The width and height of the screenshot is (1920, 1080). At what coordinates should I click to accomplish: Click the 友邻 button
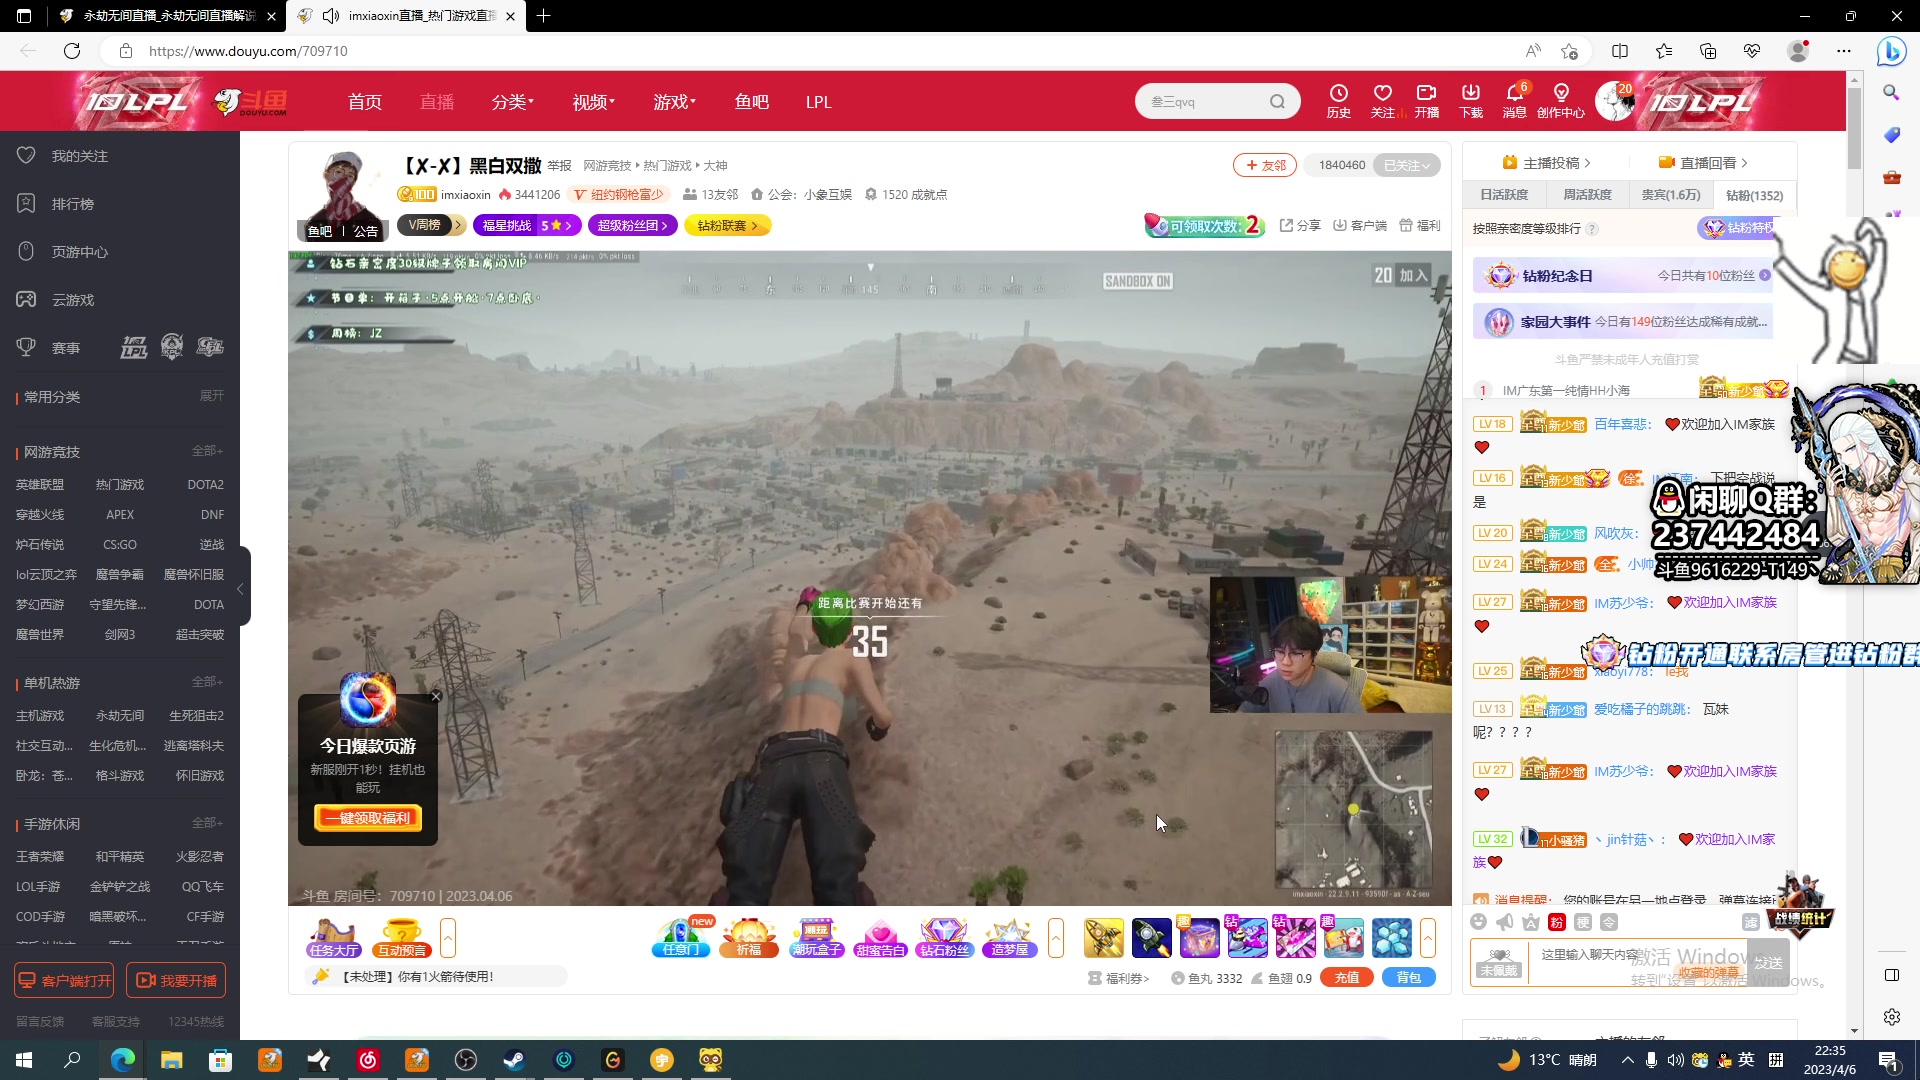click(1265, 165)
